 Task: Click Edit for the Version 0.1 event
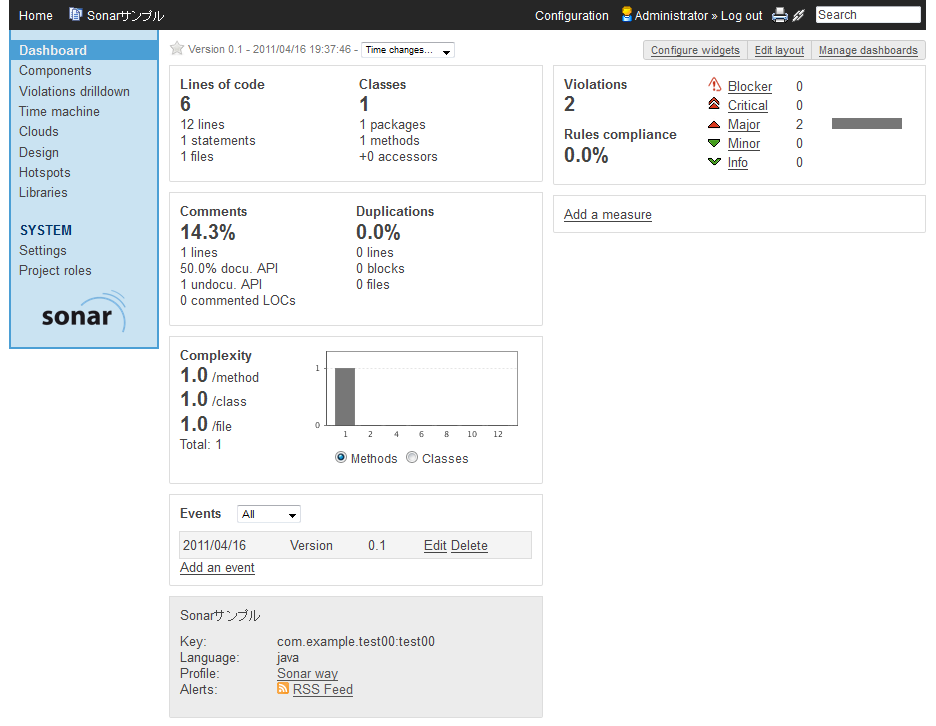click(435, 545)
